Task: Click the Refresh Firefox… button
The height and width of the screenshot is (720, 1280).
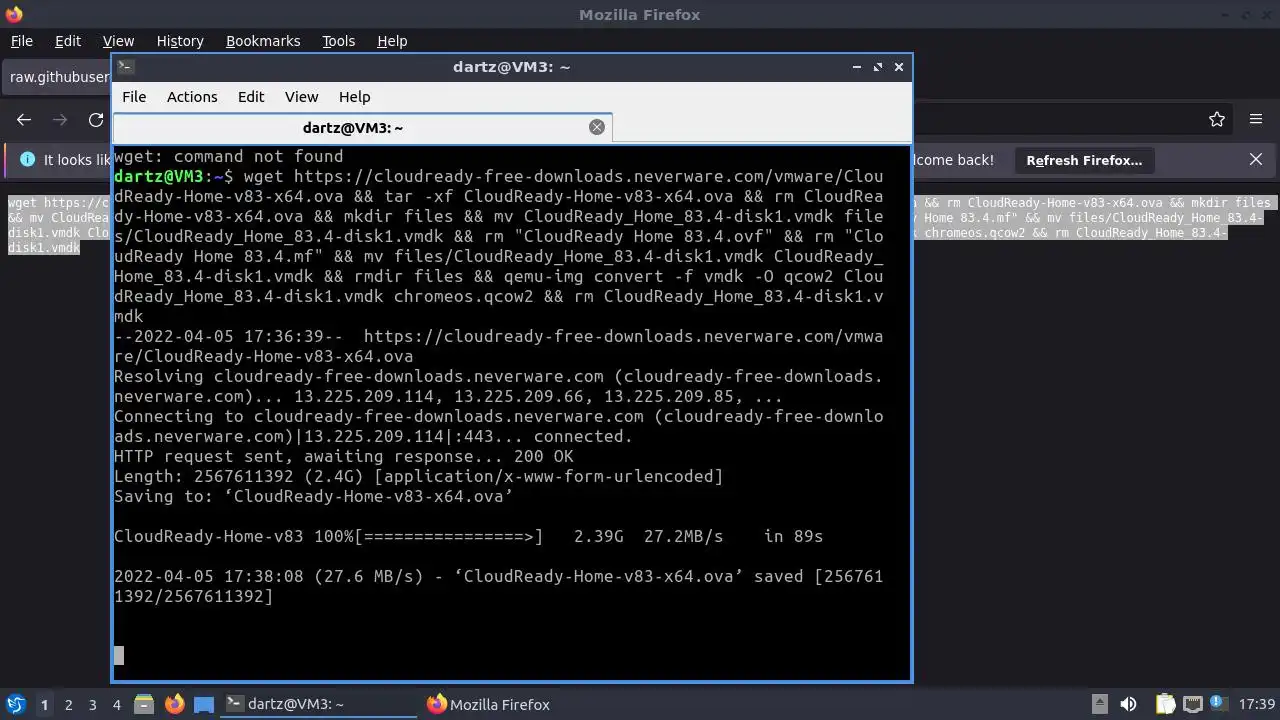Action: point(1084,160)
